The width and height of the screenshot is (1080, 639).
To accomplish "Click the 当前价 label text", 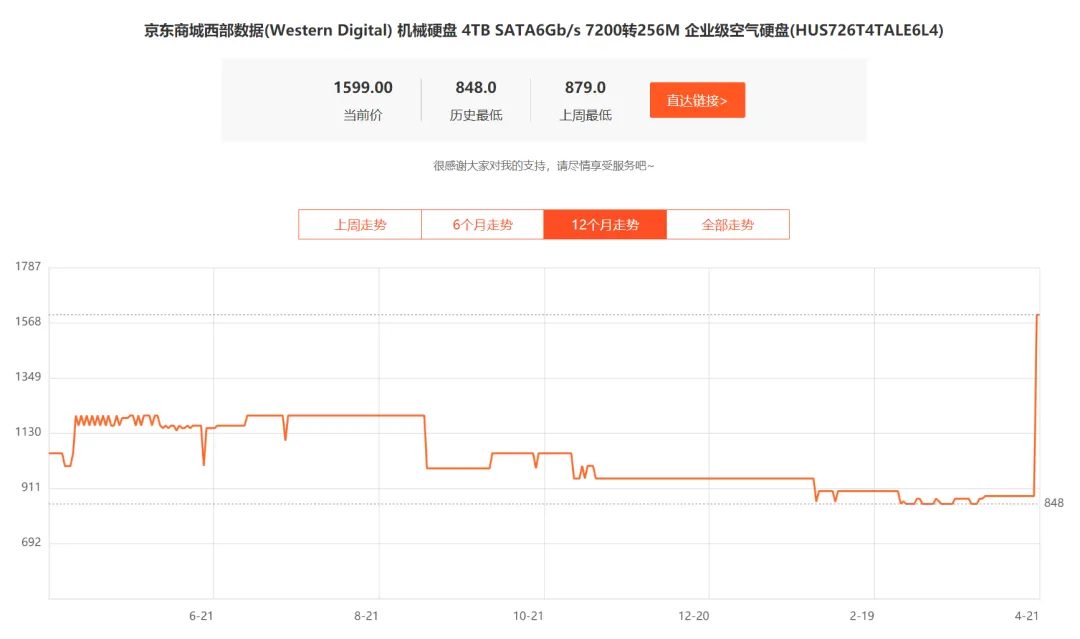I will click(364, 115).
